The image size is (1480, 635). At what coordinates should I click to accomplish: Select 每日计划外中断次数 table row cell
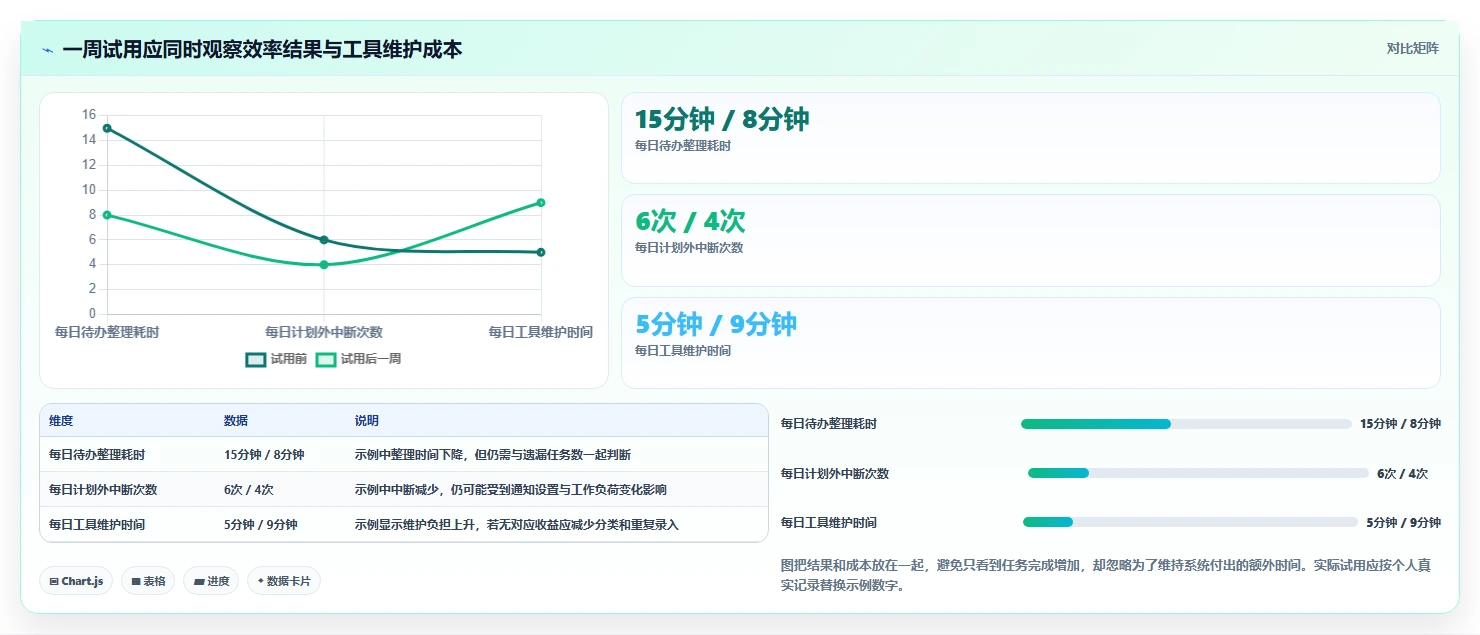click(103, 490)
